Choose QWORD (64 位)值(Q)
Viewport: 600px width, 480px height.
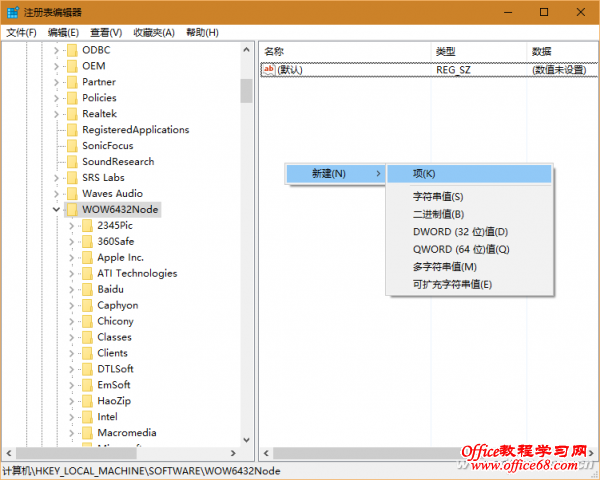tap(470, 250)
